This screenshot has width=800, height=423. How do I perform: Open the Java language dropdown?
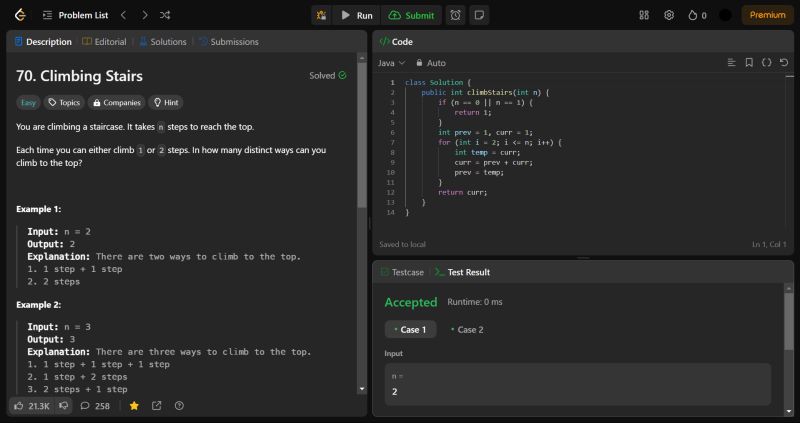tap(385, 63)
